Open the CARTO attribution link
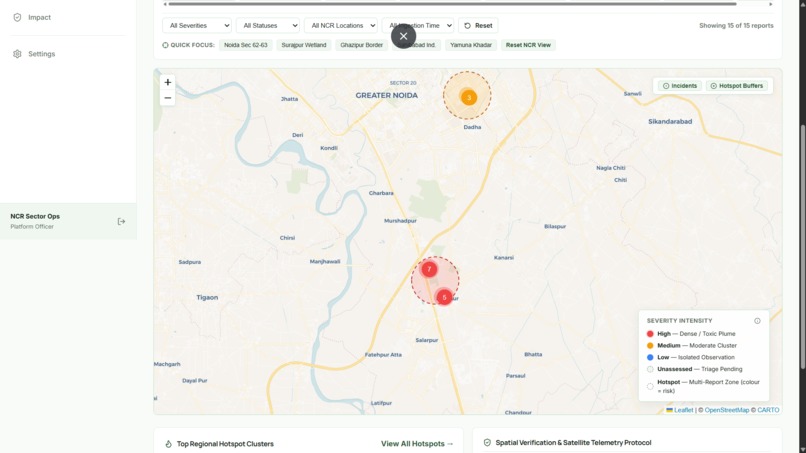This screenshot has height=453, width=806. (x=768, y=410)
